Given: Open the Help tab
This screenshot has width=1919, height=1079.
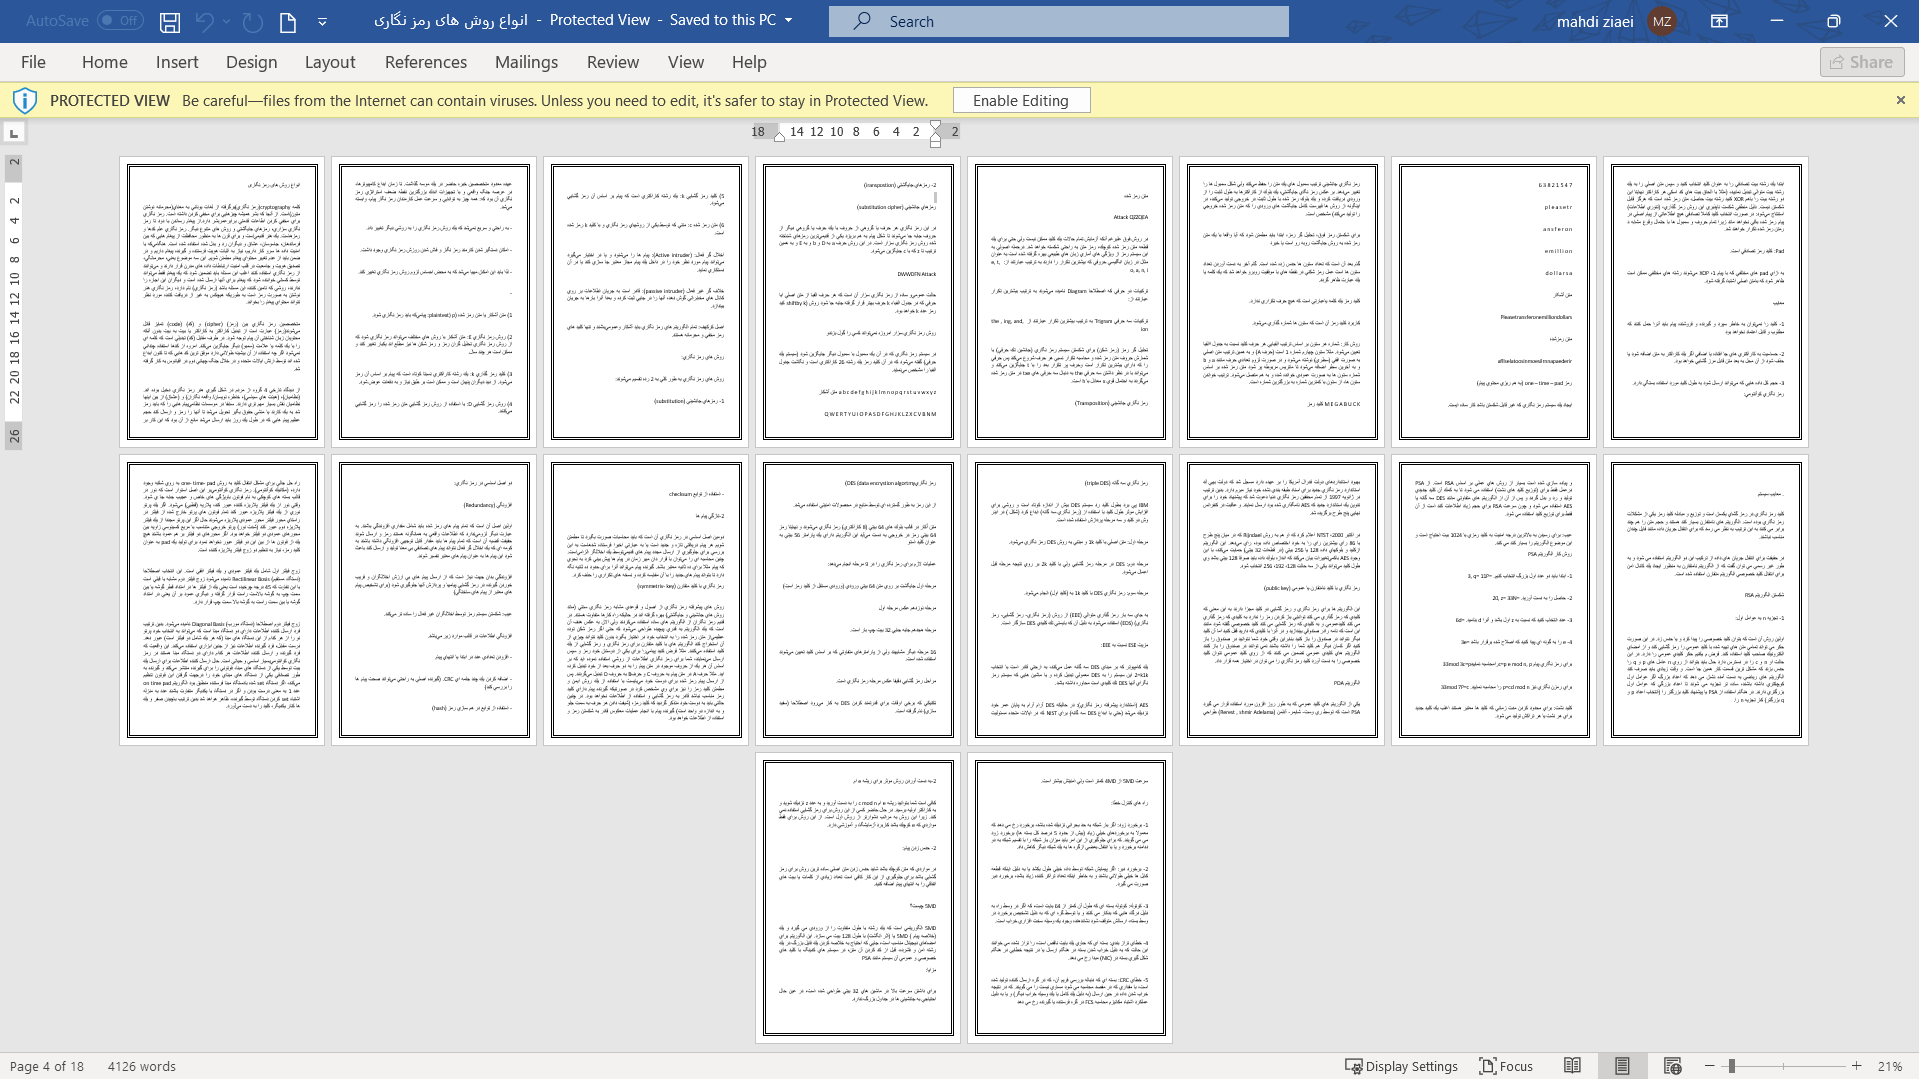Looking at the screenshot, I should pos(749,62).
